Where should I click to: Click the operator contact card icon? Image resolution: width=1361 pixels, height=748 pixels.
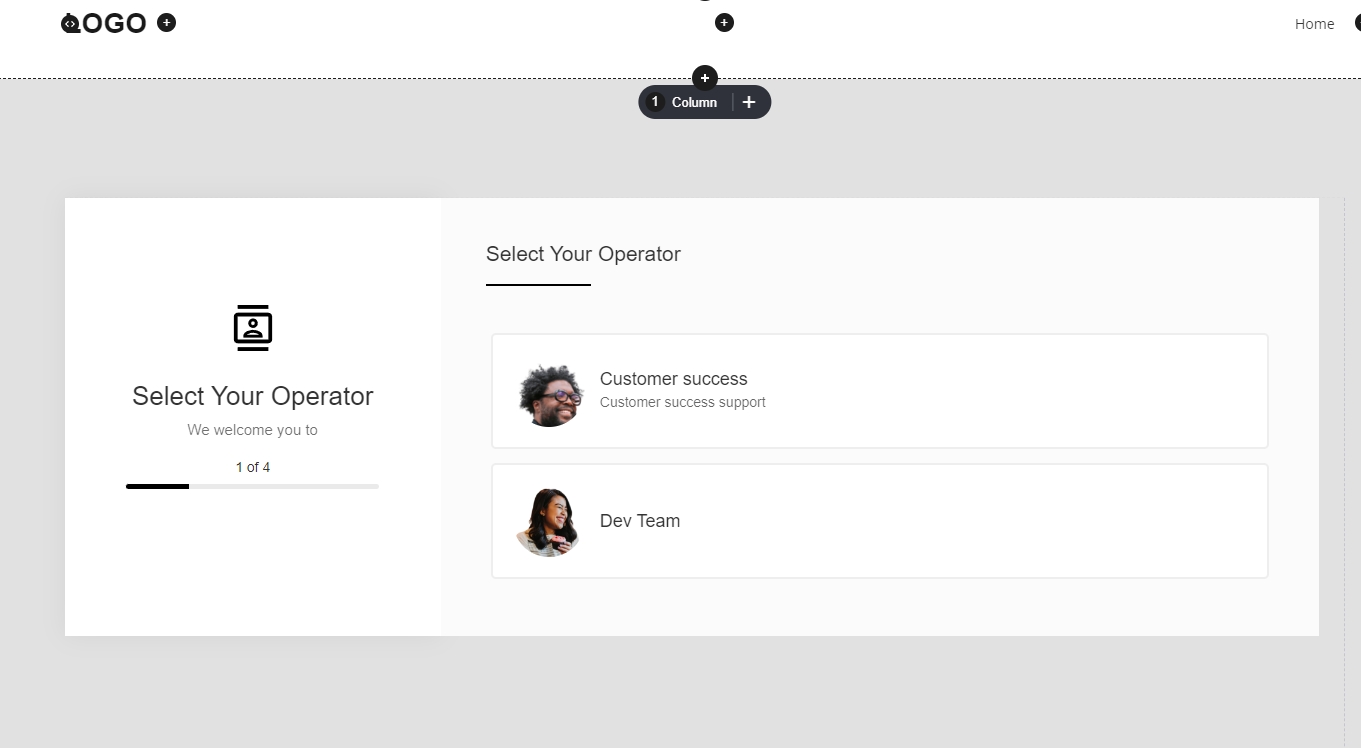pyautogui.click(x=253, y=328)
